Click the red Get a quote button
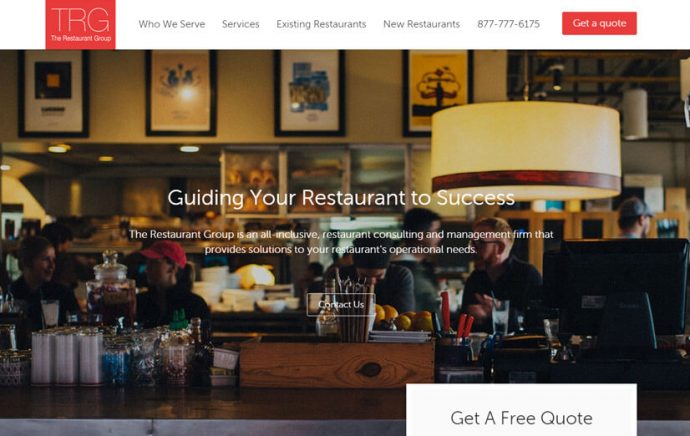Viewport: 690px width, 436px height. pos(599,23)
